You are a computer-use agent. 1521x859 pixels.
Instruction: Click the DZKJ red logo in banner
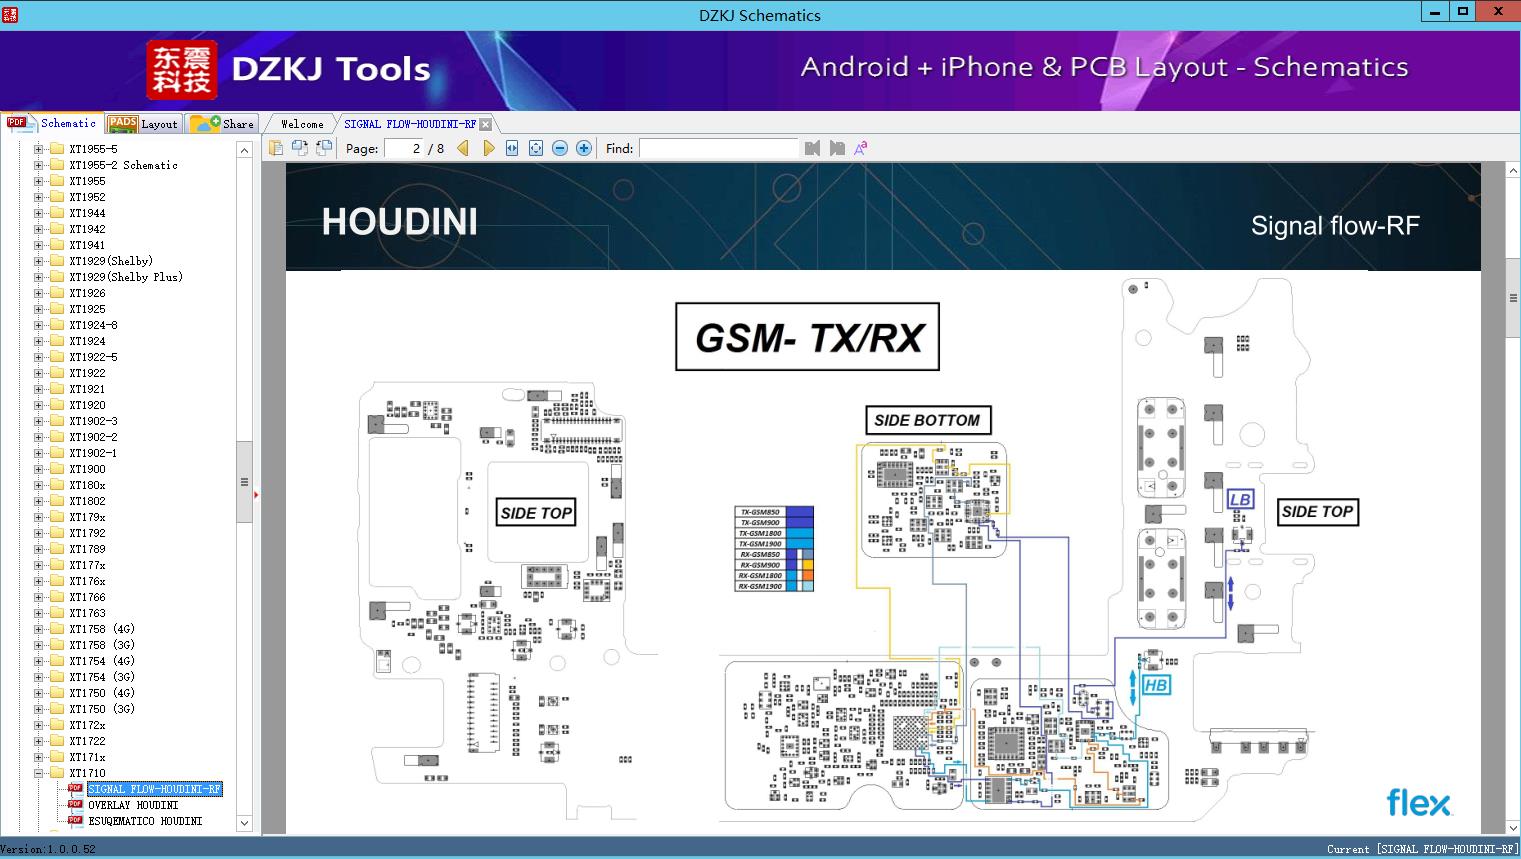[182, 69]
